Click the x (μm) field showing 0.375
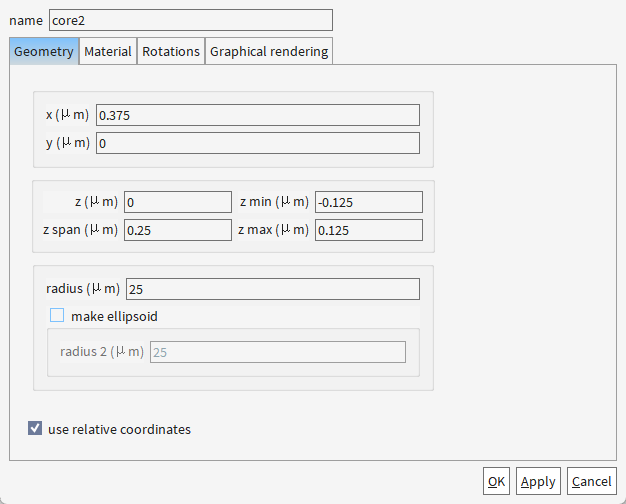Viewport: 626px width, 504px height. click(258, 115)
